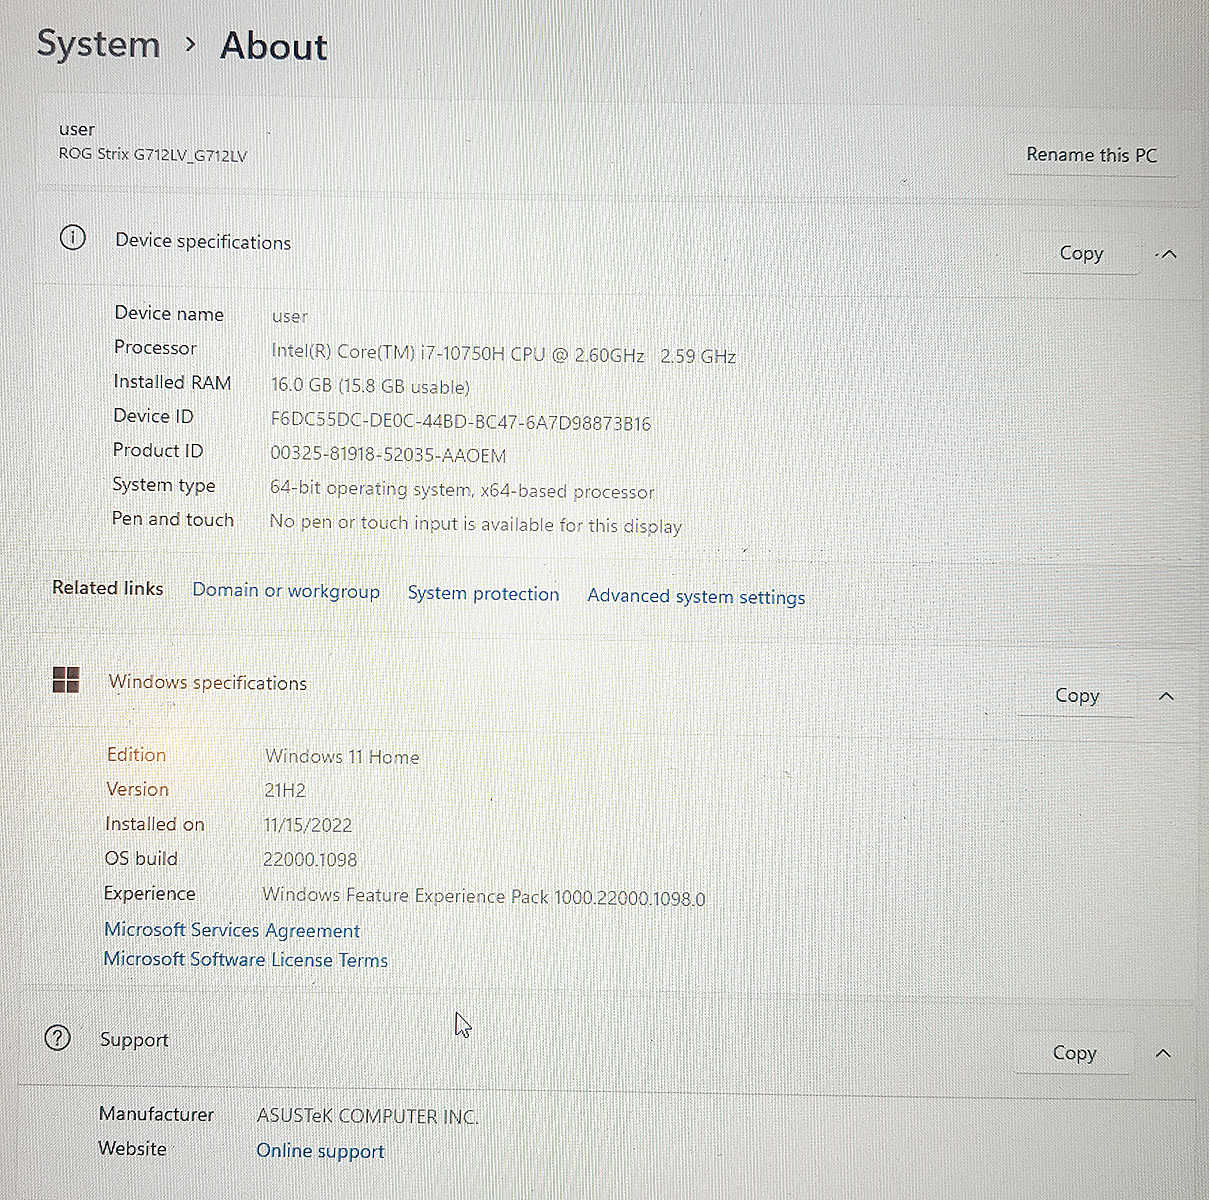Open the Online support link

pos(320,1151)
